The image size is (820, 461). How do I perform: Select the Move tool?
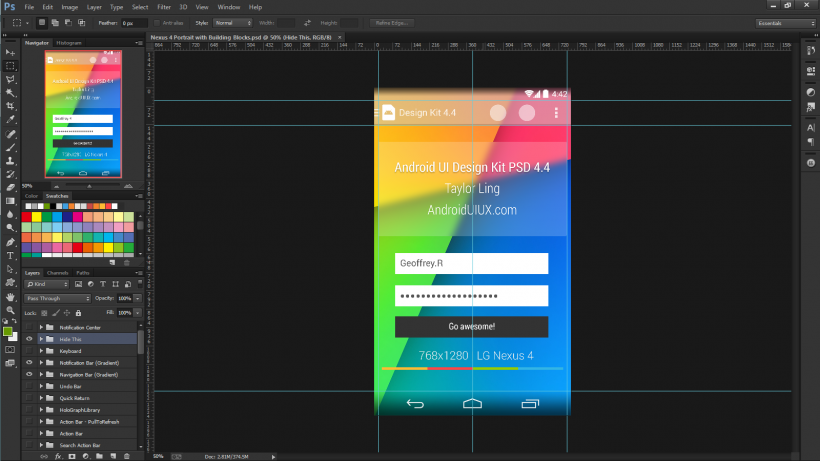tap(10, 53)
